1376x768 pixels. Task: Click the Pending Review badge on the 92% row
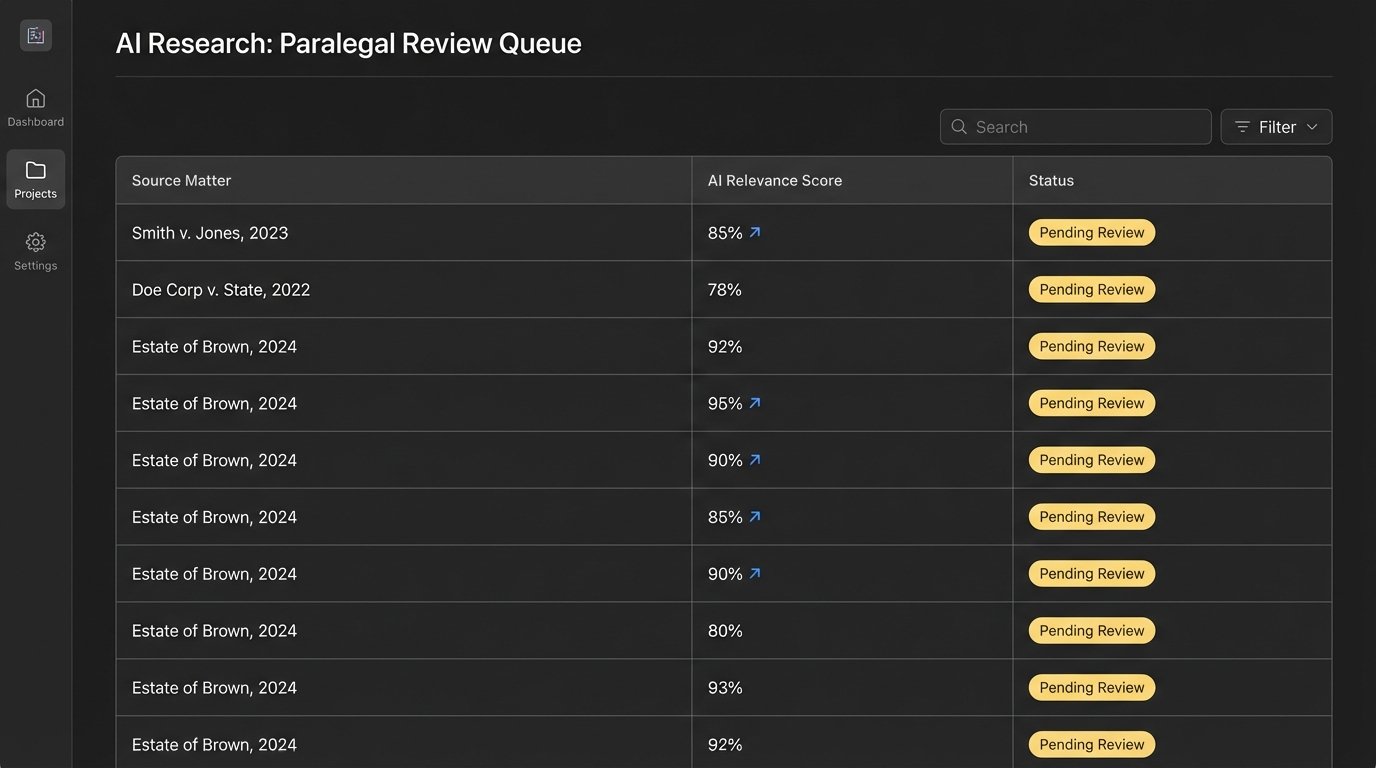coord(1091,345)
